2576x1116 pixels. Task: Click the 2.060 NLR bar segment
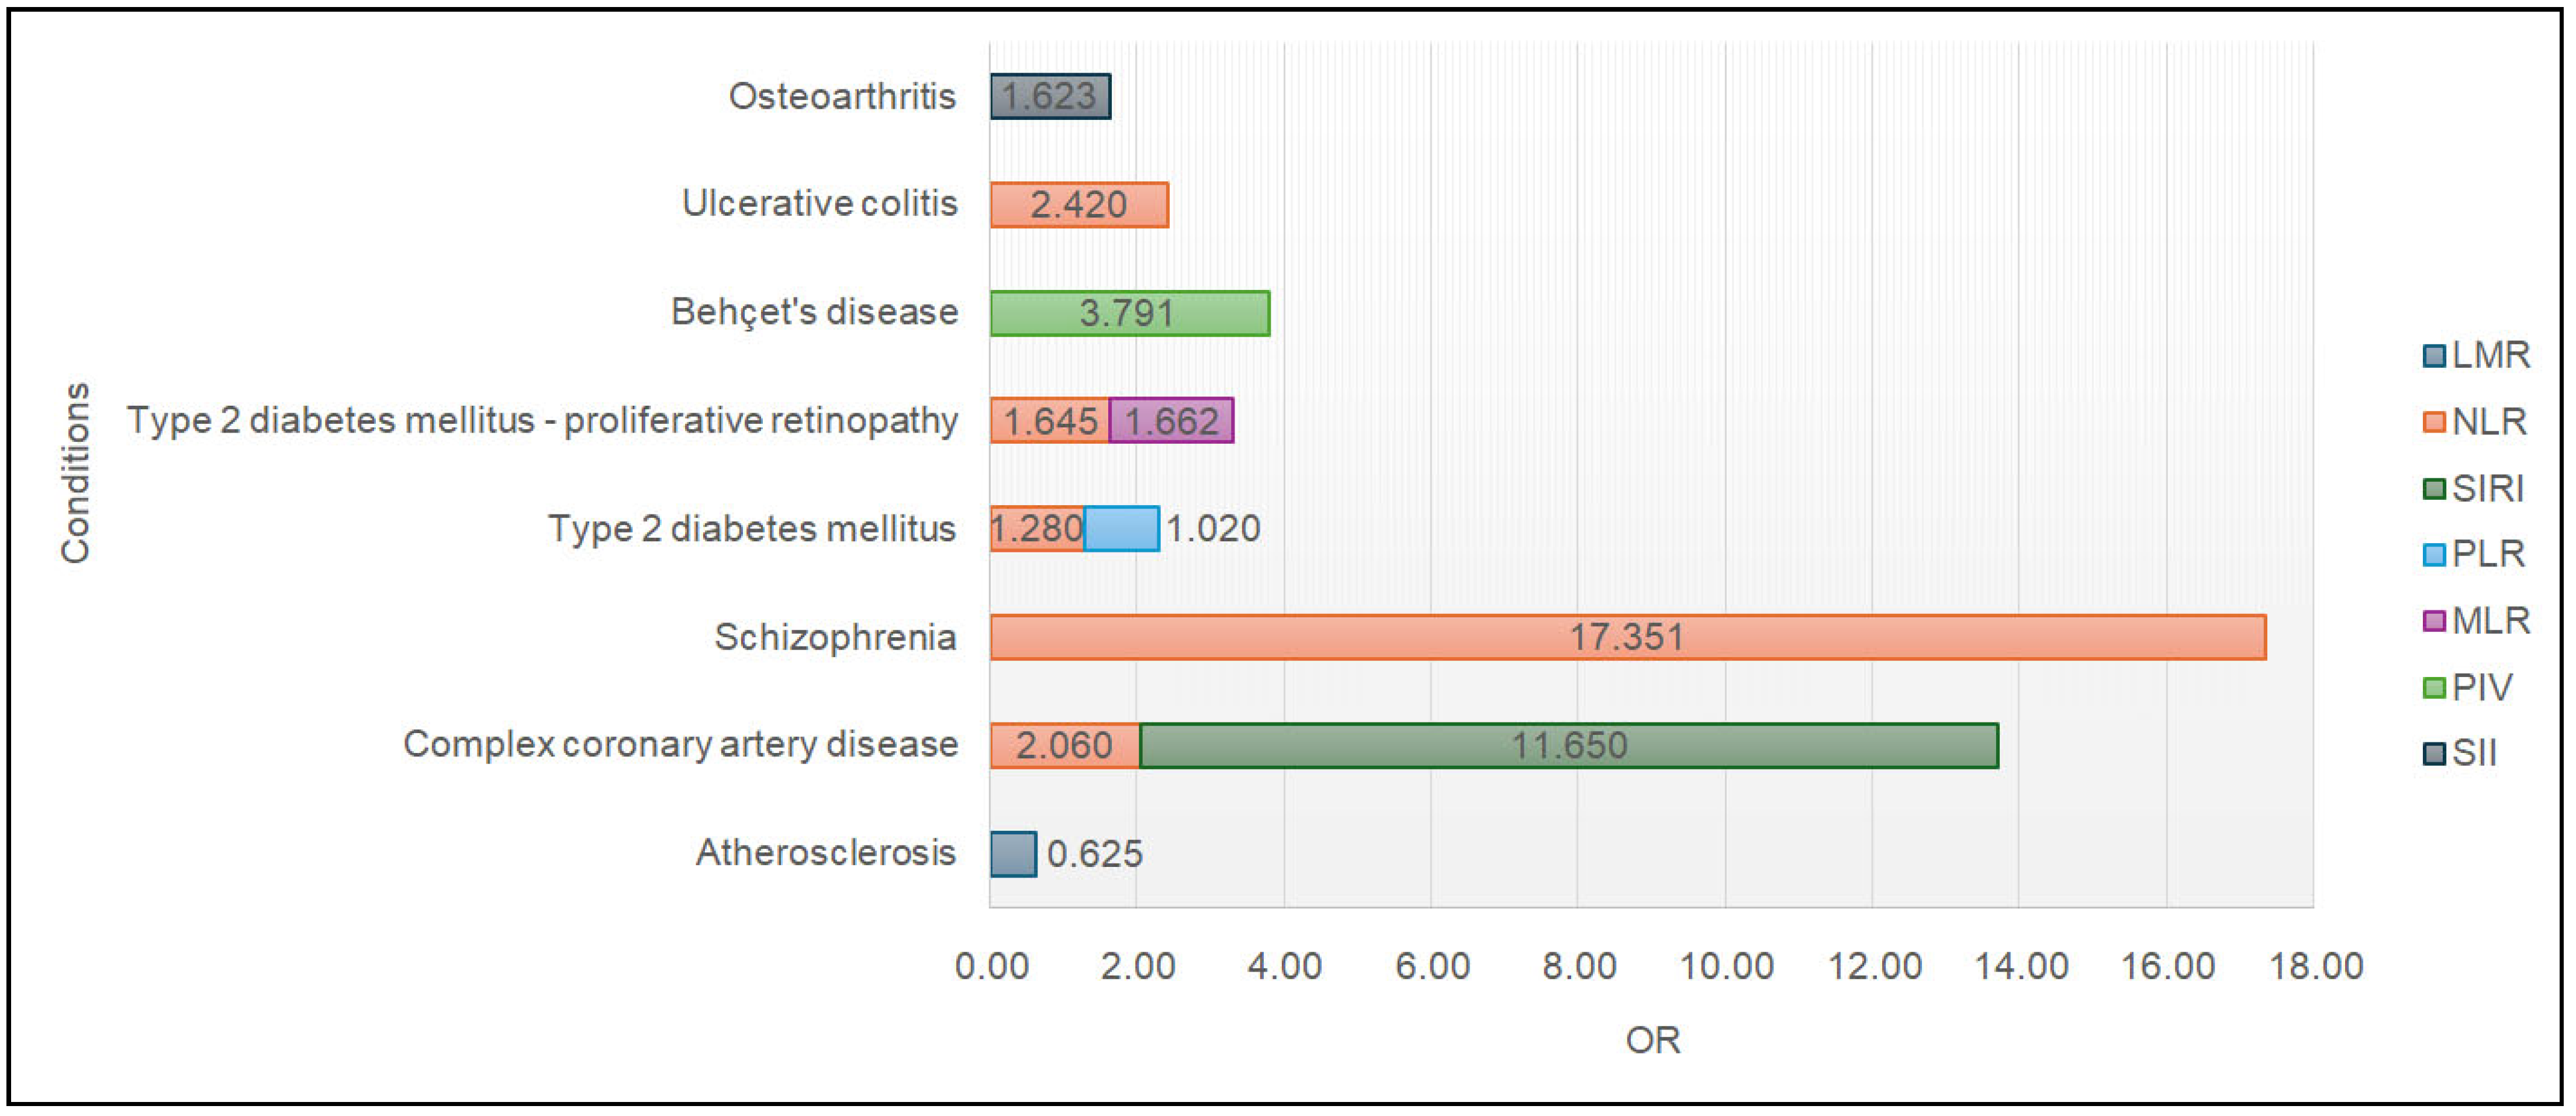1064,746
